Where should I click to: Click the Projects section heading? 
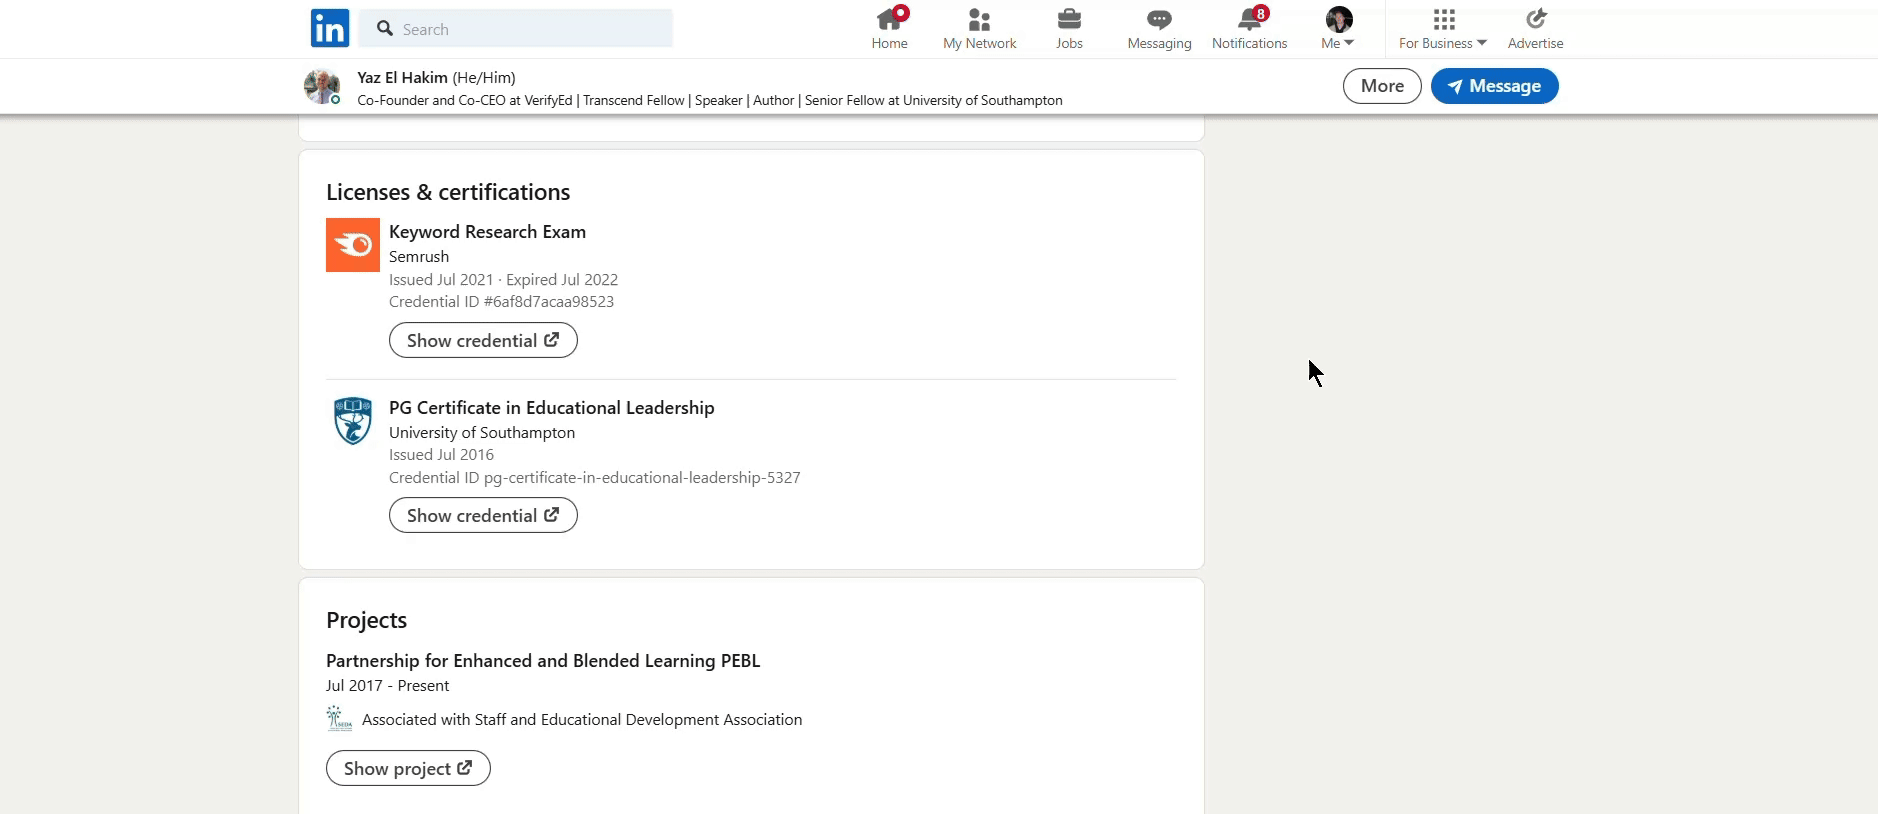(366, 620)
